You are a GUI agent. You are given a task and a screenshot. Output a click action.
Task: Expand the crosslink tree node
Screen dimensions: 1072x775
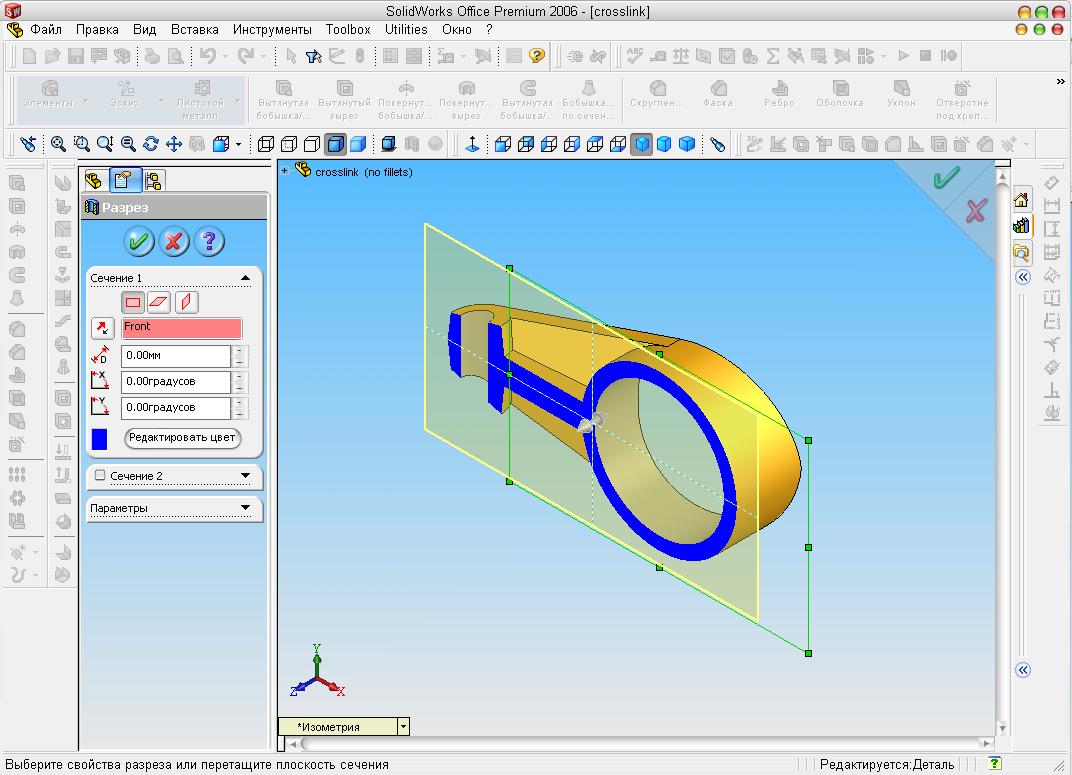tap(284, 171)
